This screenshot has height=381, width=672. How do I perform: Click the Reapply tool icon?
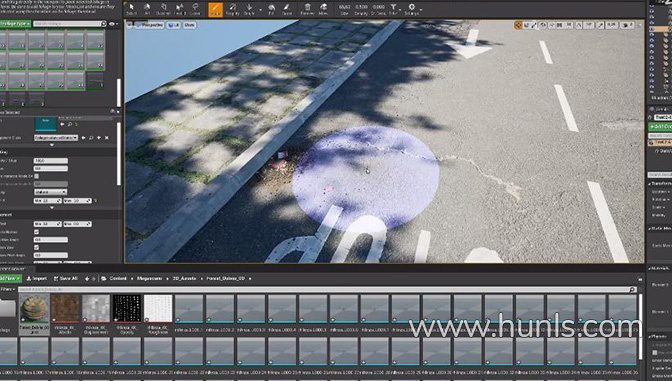coord(233,9)
